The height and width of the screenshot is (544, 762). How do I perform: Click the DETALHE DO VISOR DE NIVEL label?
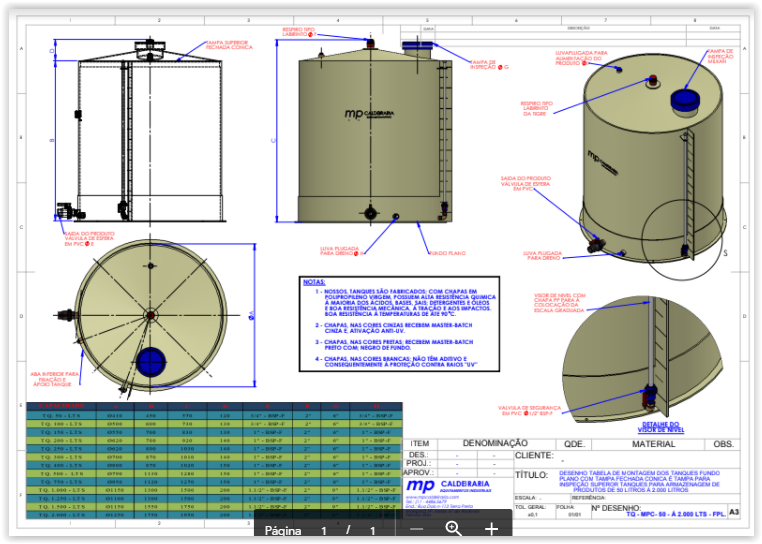[x=658, y=426]
